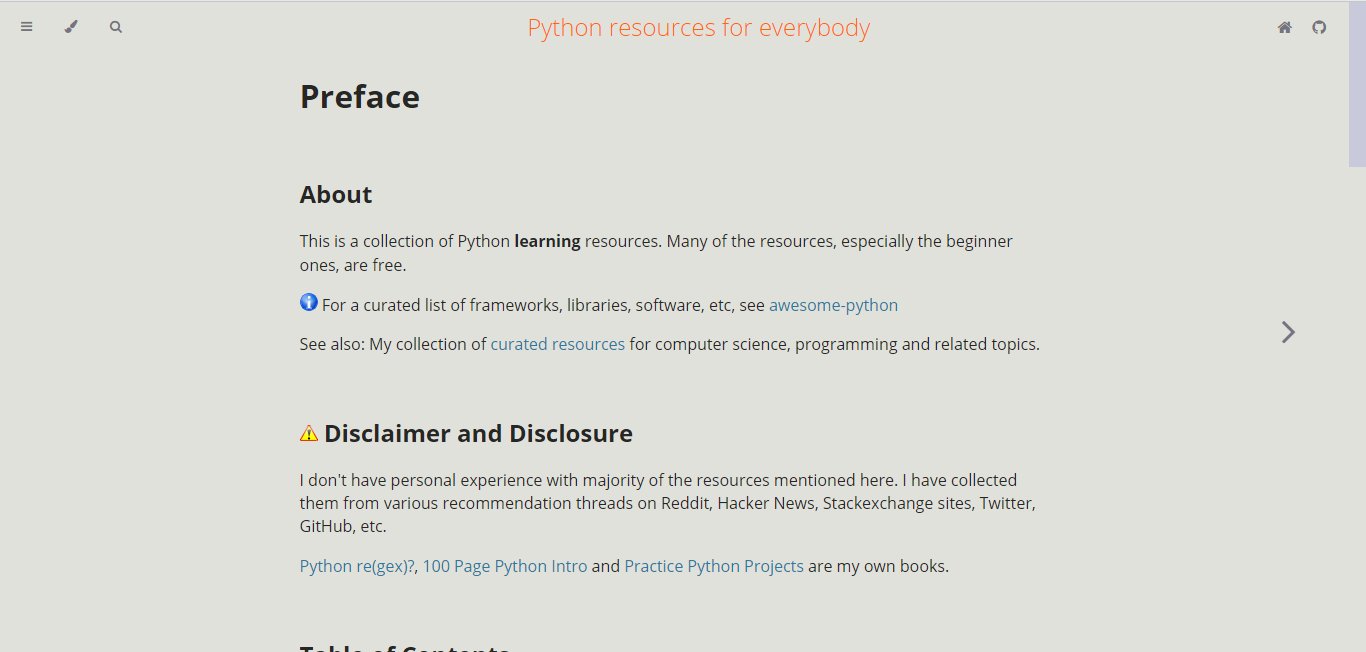Open the Practice Python Projects link

pyautogui.click(x=714, y=566)
